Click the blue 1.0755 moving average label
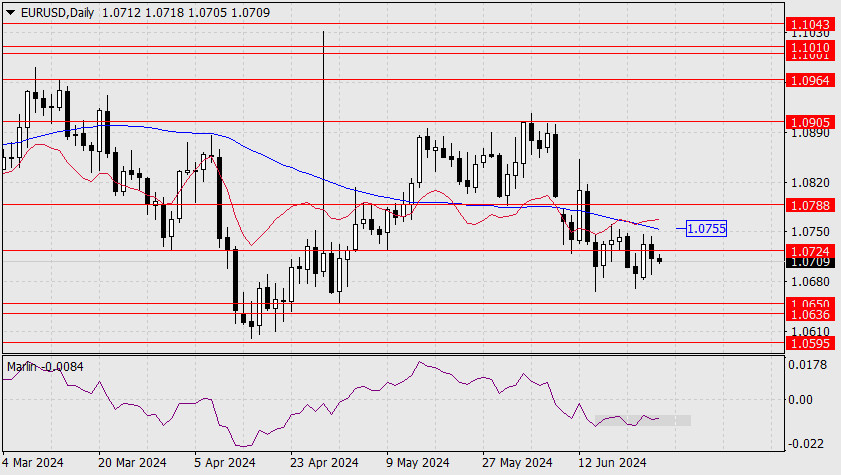This screenshot has width=841, height=475. point(706,229)
